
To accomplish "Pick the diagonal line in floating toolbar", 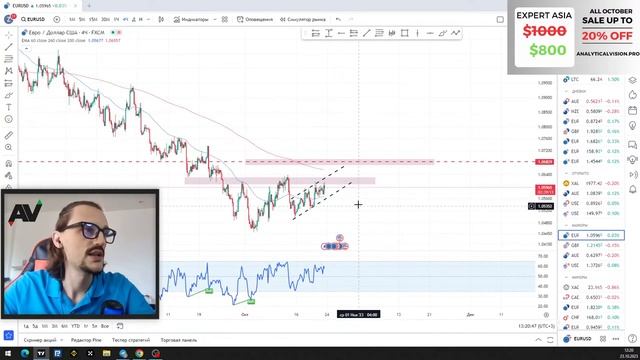I will (367, 33).
